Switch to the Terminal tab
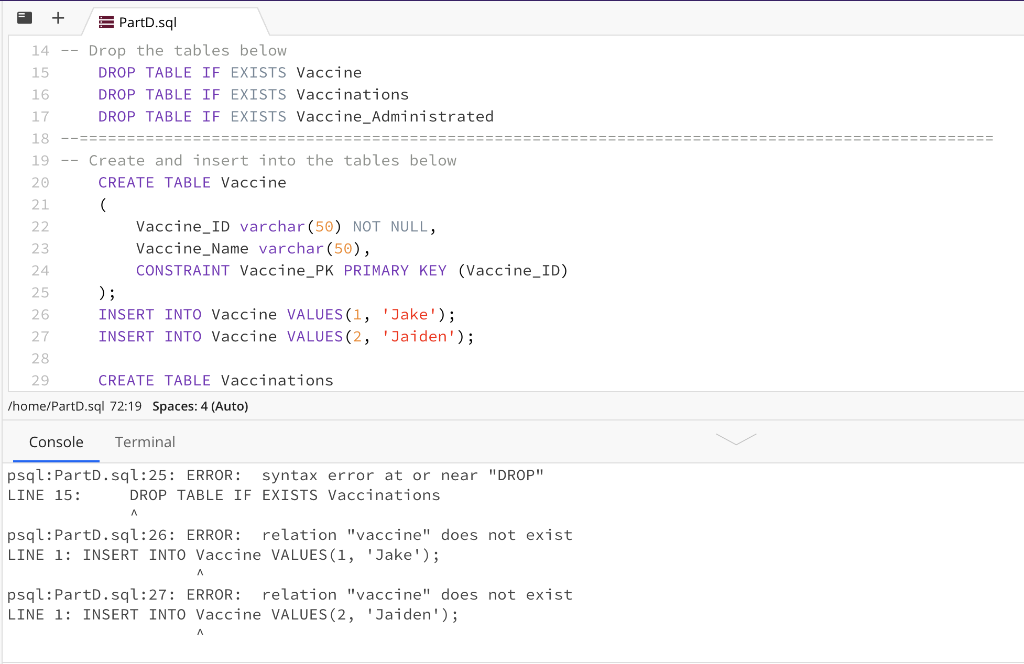Image resolution: width=1024 pixels, height=664 pixels. pos(145,441)
